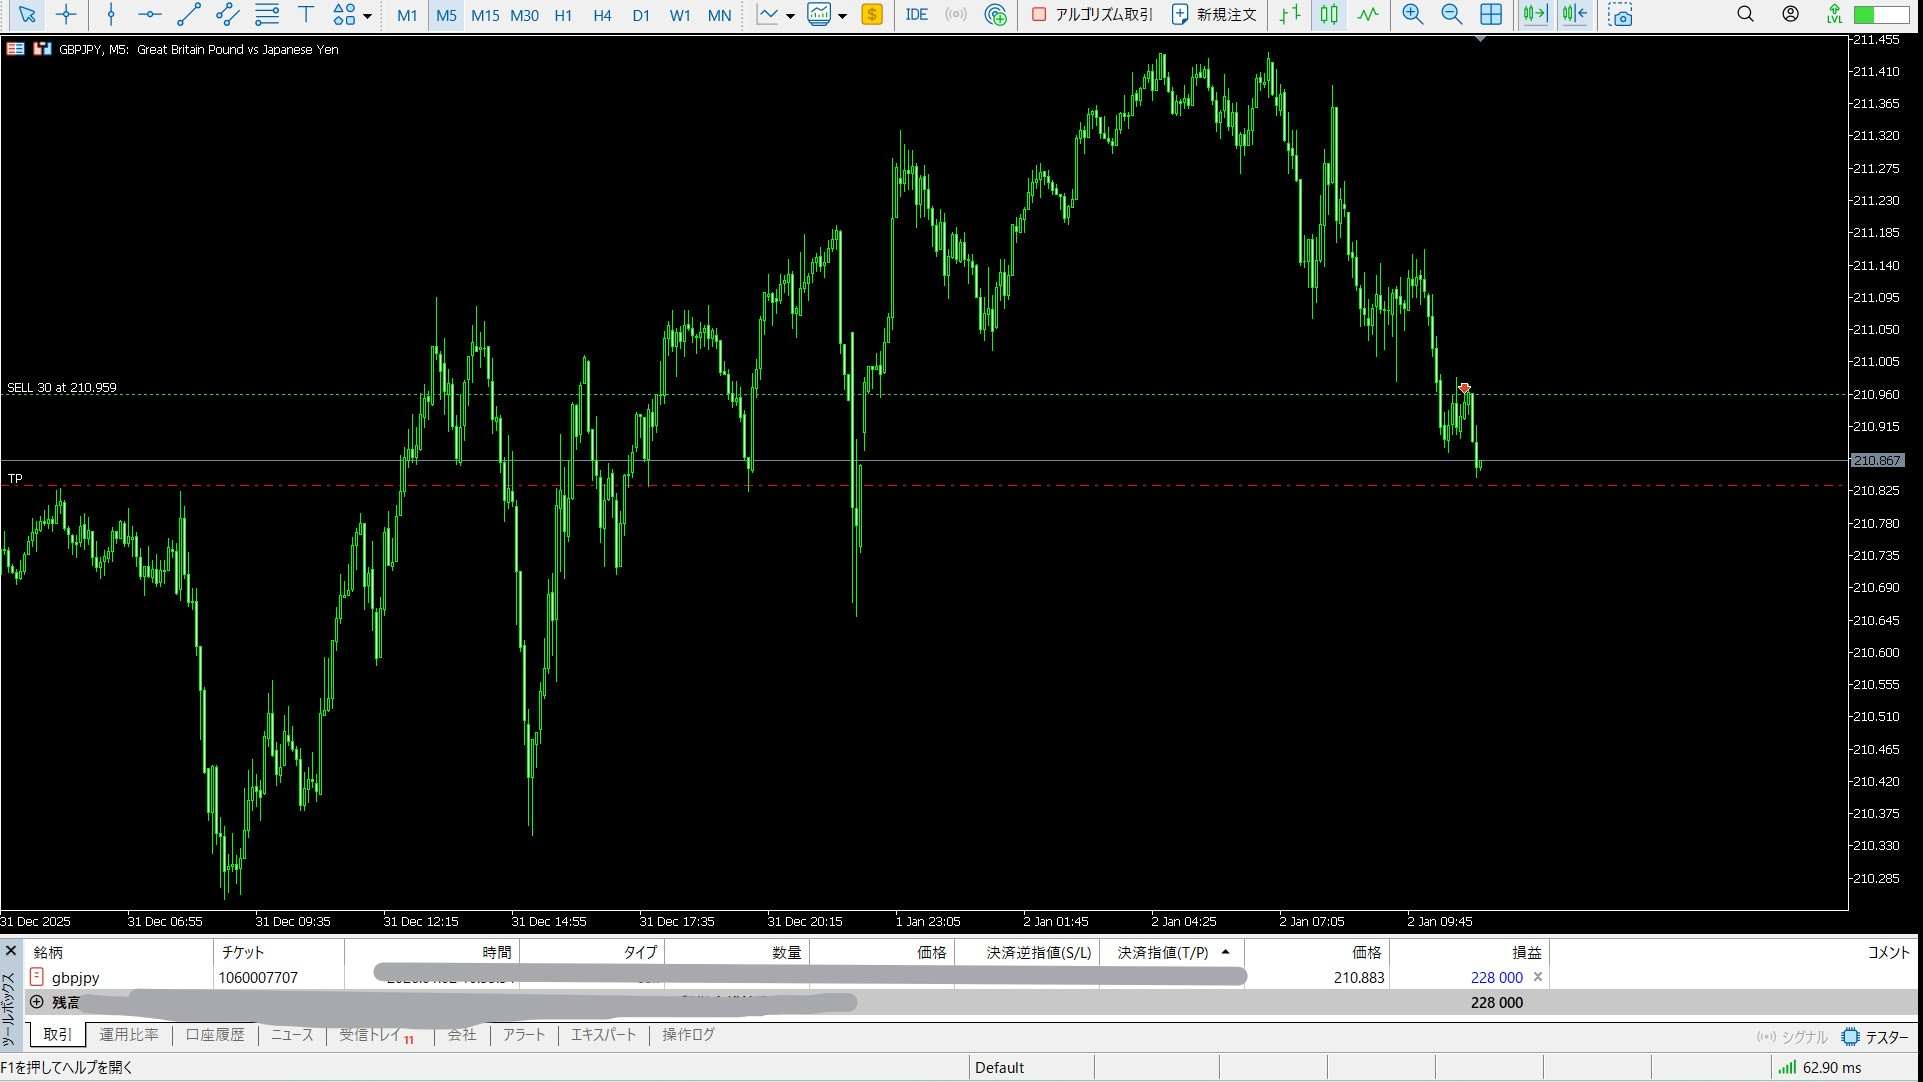Sort by 決済指値(T/P) column header
The width and height of the screenshot is (1923, 1082).
[x=1163, y=952]
